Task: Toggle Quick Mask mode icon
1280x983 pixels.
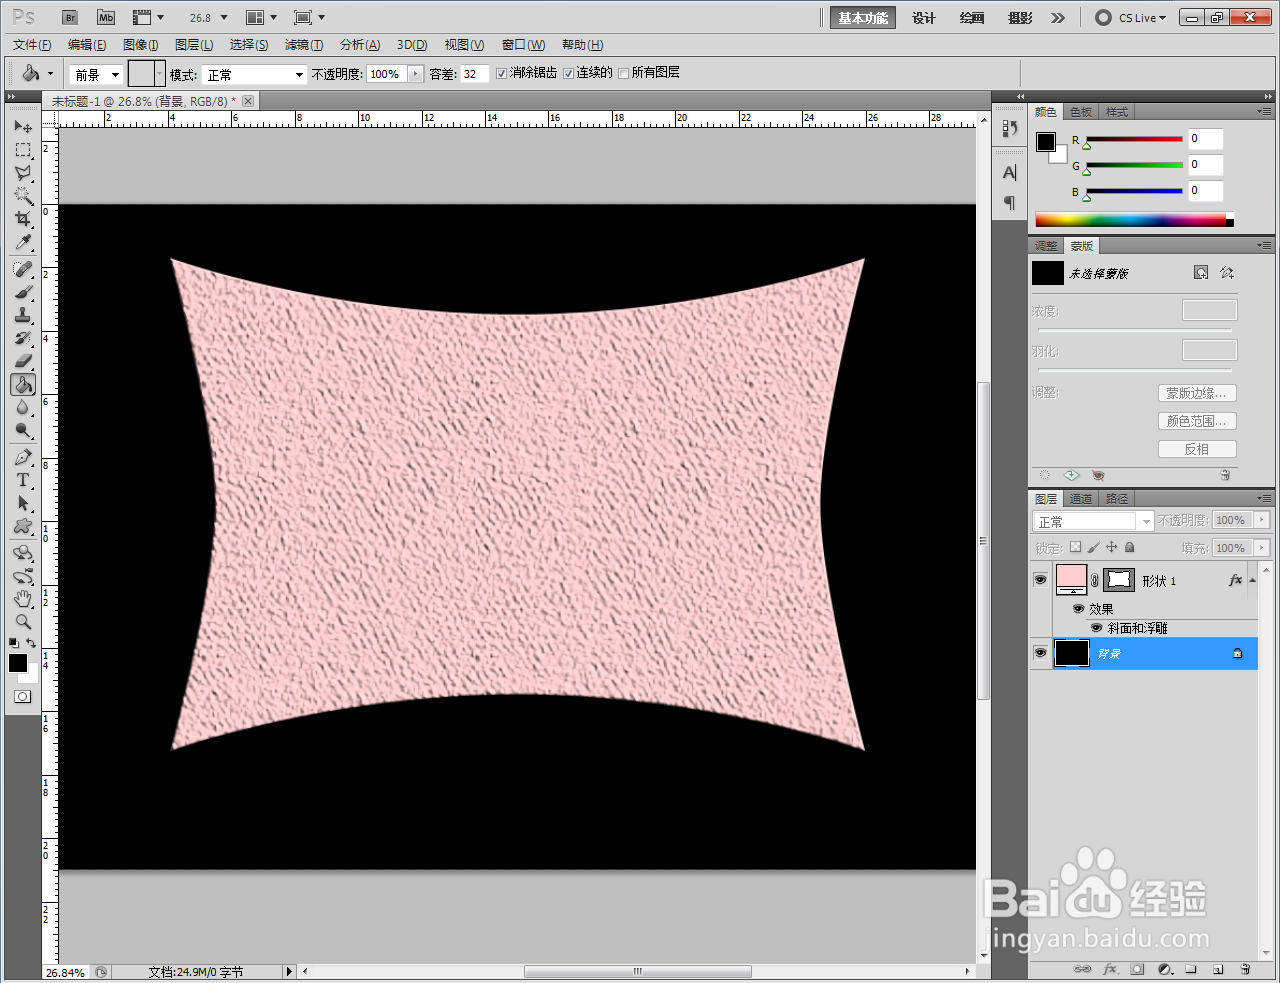Action: (22, 697)
